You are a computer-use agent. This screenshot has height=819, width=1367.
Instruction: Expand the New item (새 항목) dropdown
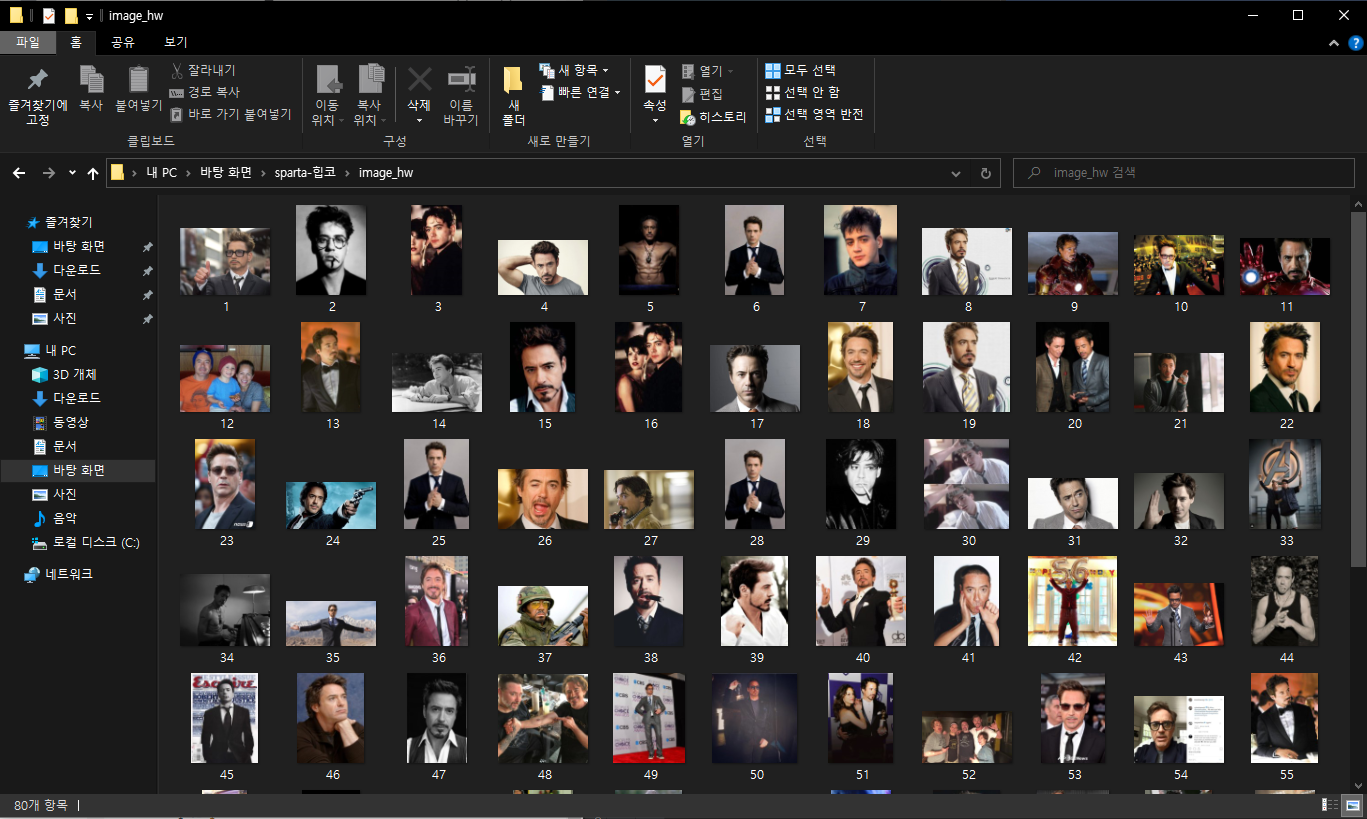[574, 70]
